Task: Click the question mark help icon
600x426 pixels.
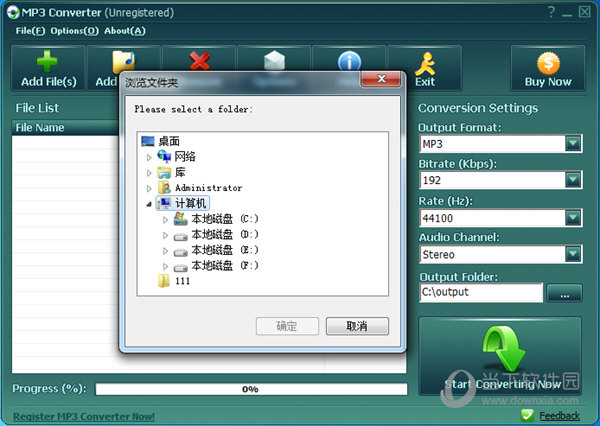Action: point(551,12)
